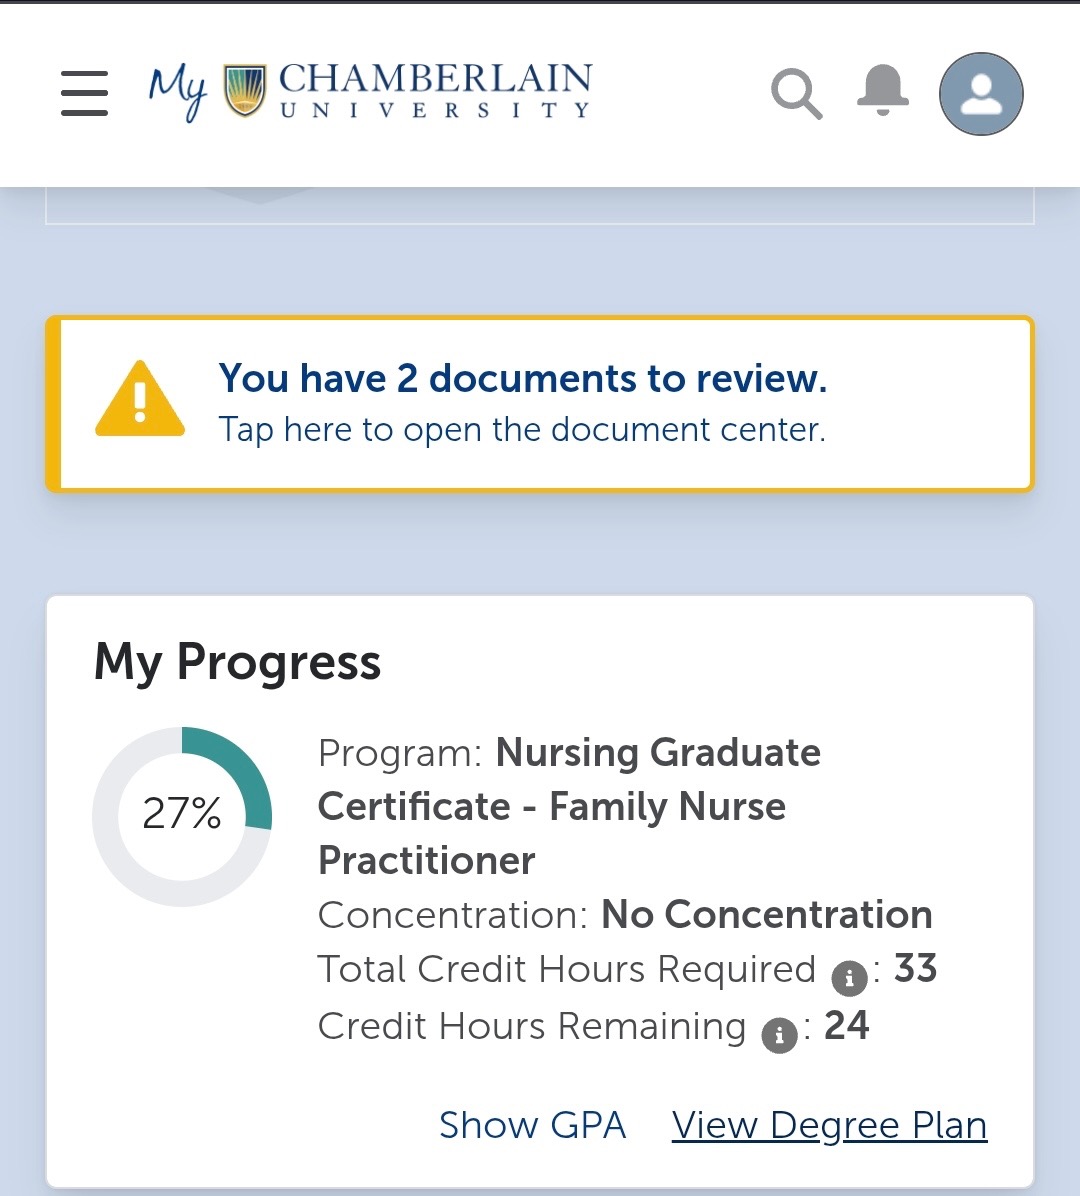Click the 27% progress donut chart
1080x1196 pixels.
tap(182, 815)
